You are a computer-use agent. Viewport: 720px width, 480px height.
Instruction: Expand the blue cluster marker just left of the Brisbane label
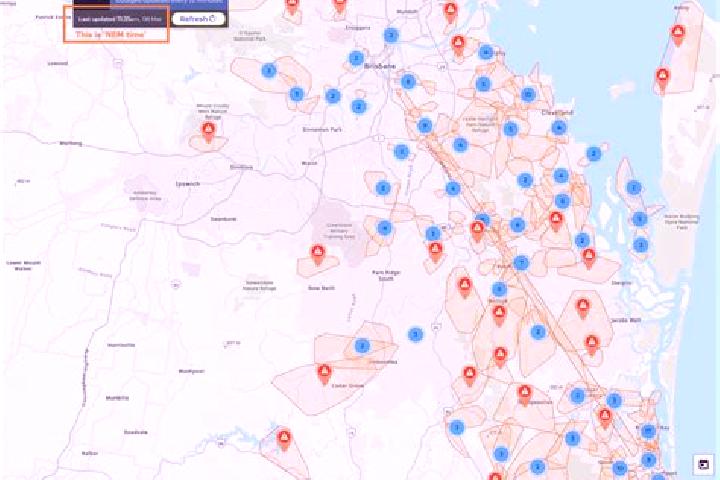point(356,58)
